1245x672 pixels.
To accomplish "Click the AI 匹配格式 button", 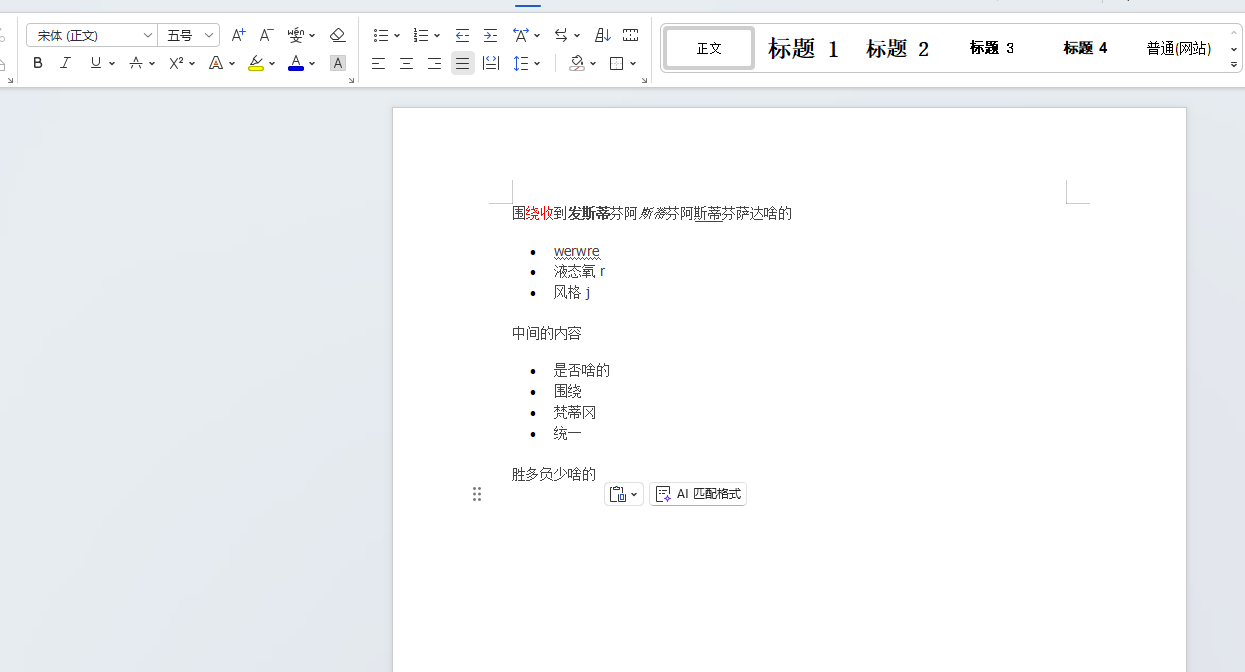I will (698, 493).
